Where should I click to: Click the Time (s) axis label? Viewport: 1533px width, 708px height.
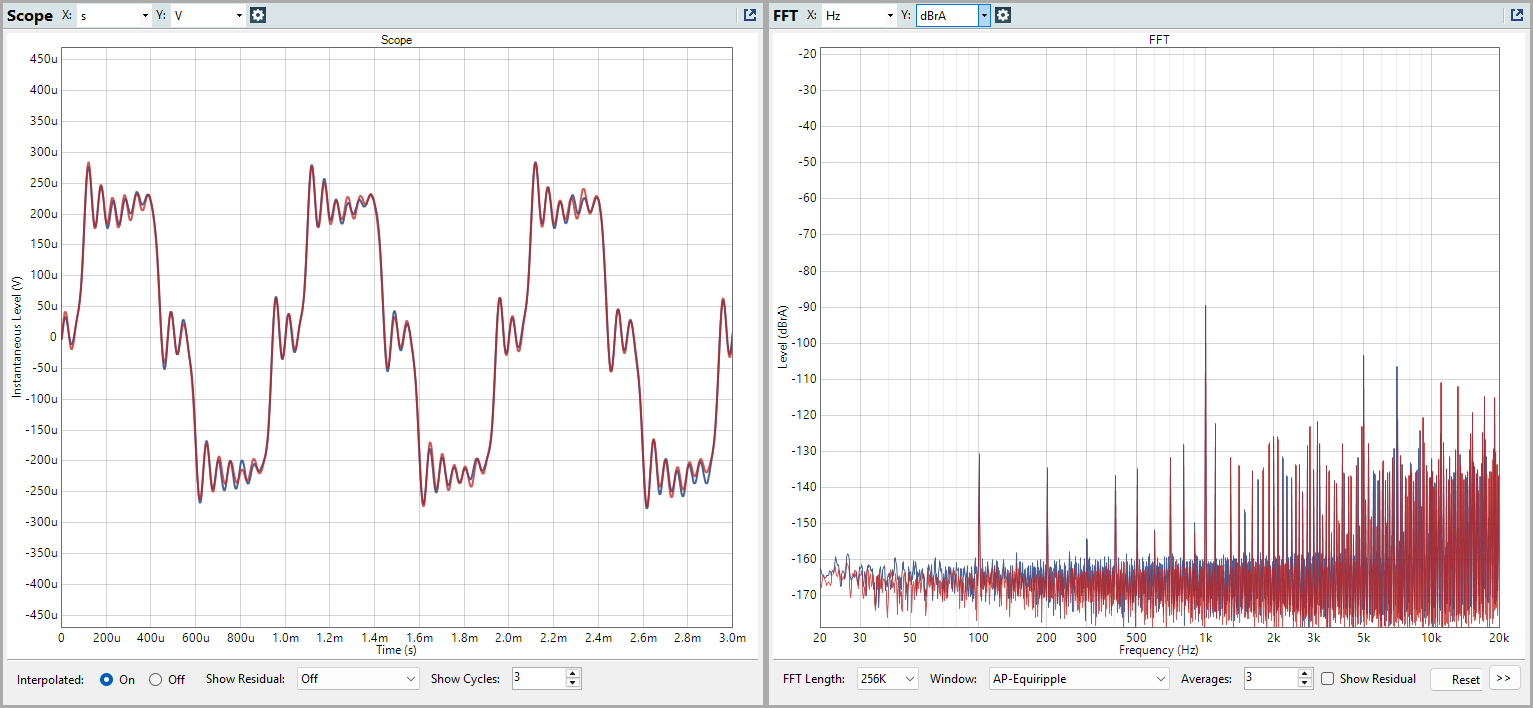pyautogui.click(x=396, y=650)
